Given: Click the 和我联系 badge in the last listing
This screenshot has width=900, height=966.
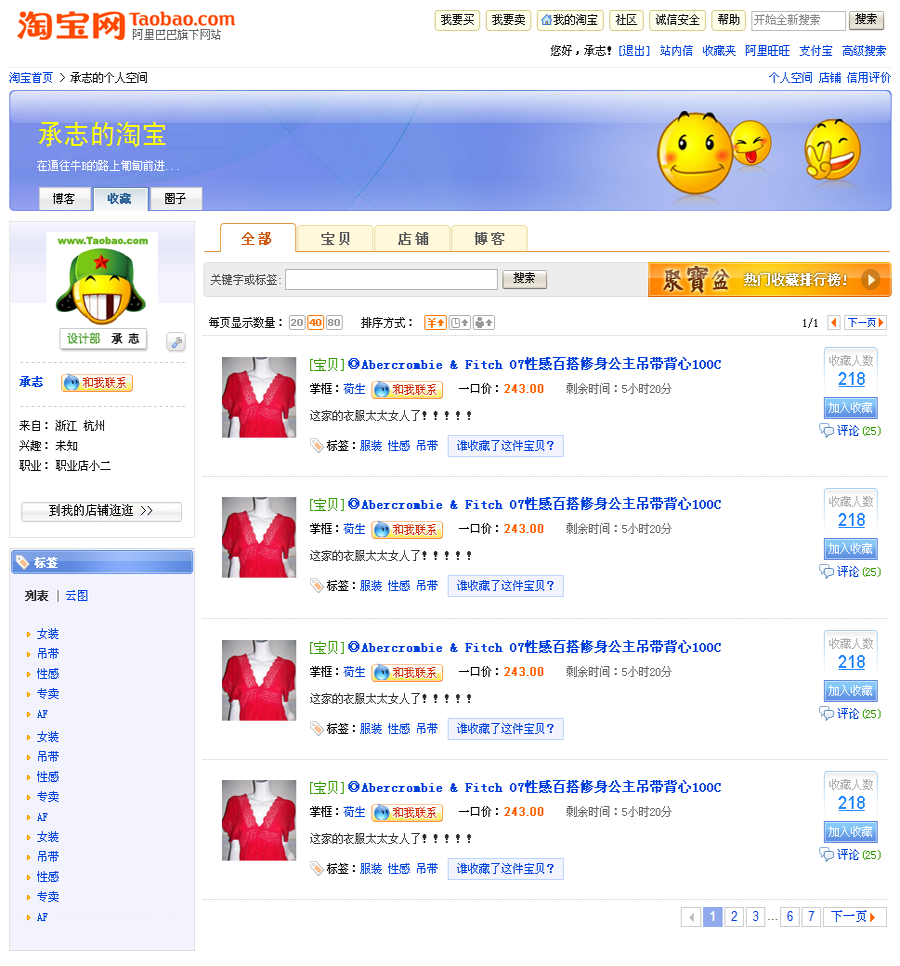Looking at the screenshot, I should click(x=407, y=813).
